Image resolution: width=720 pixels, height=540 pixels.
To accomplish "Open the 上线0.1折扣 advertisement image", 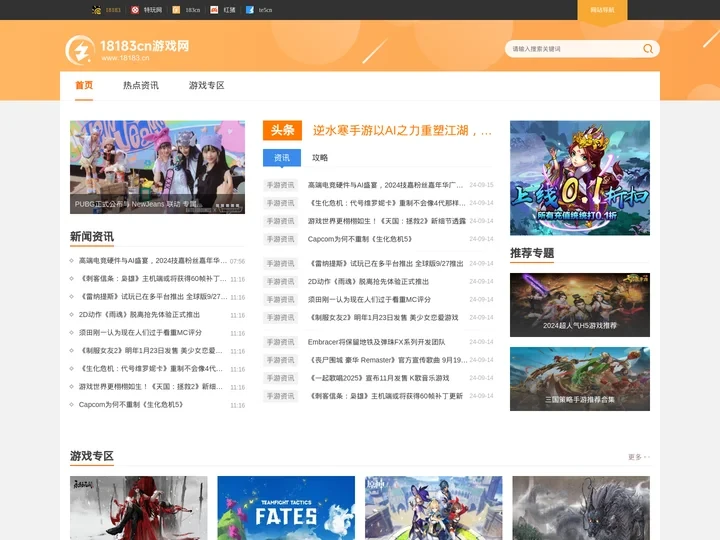I will tap(580, 178).
